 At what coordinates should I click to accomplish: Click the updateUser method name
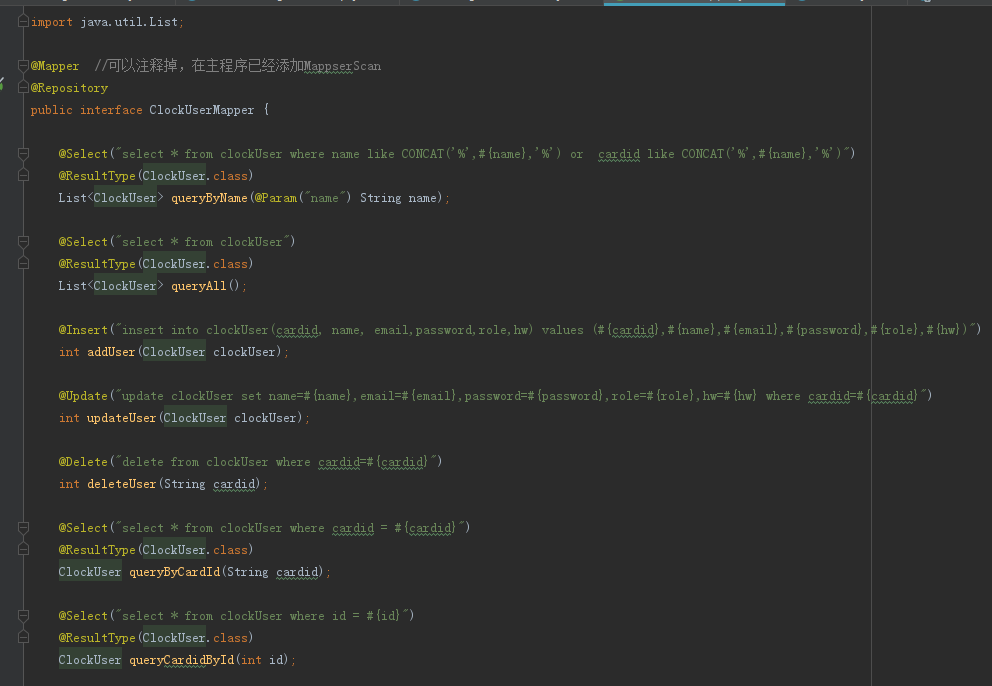pos(121,418)
